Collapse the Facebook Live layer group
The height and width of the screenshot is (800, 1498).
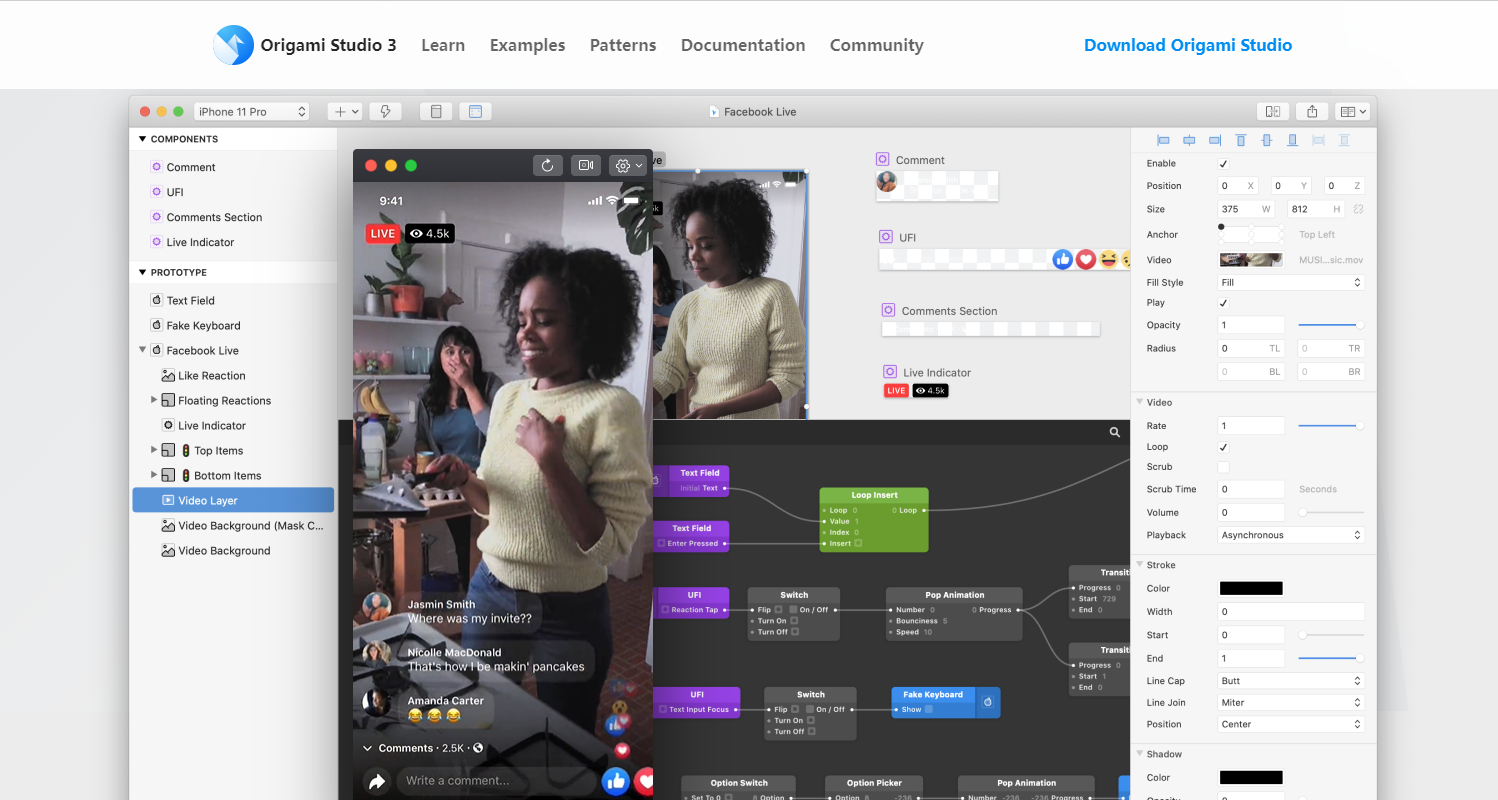click(142, 350)
